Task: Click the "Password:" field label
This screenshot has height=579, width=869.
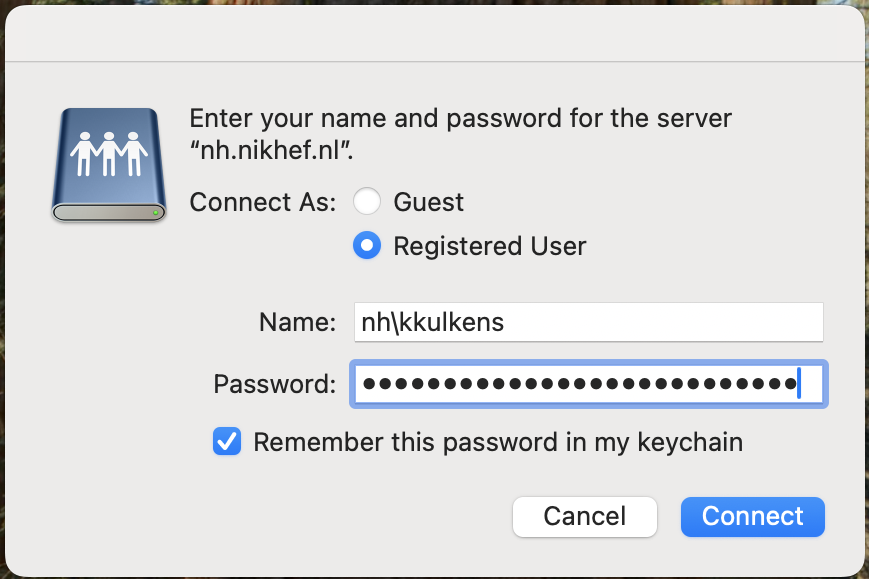Action: (275, 384)
